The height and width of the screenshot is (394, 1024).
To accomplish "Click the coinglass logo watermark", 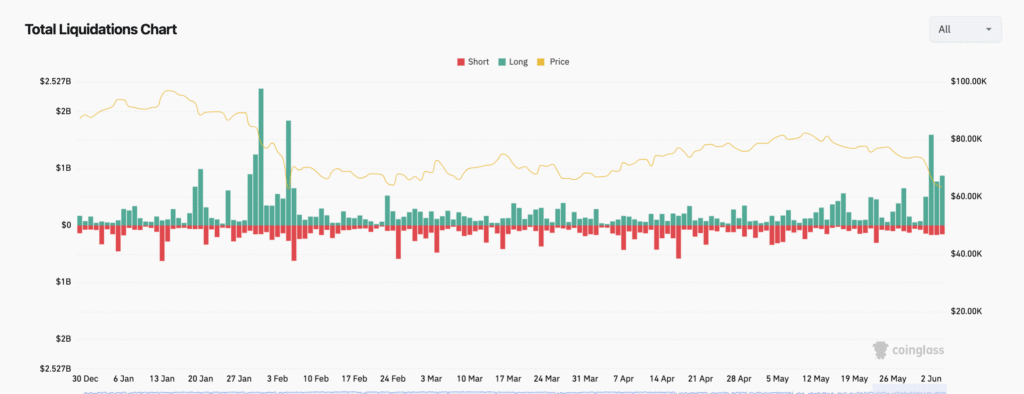I will (x=908, y=351).
